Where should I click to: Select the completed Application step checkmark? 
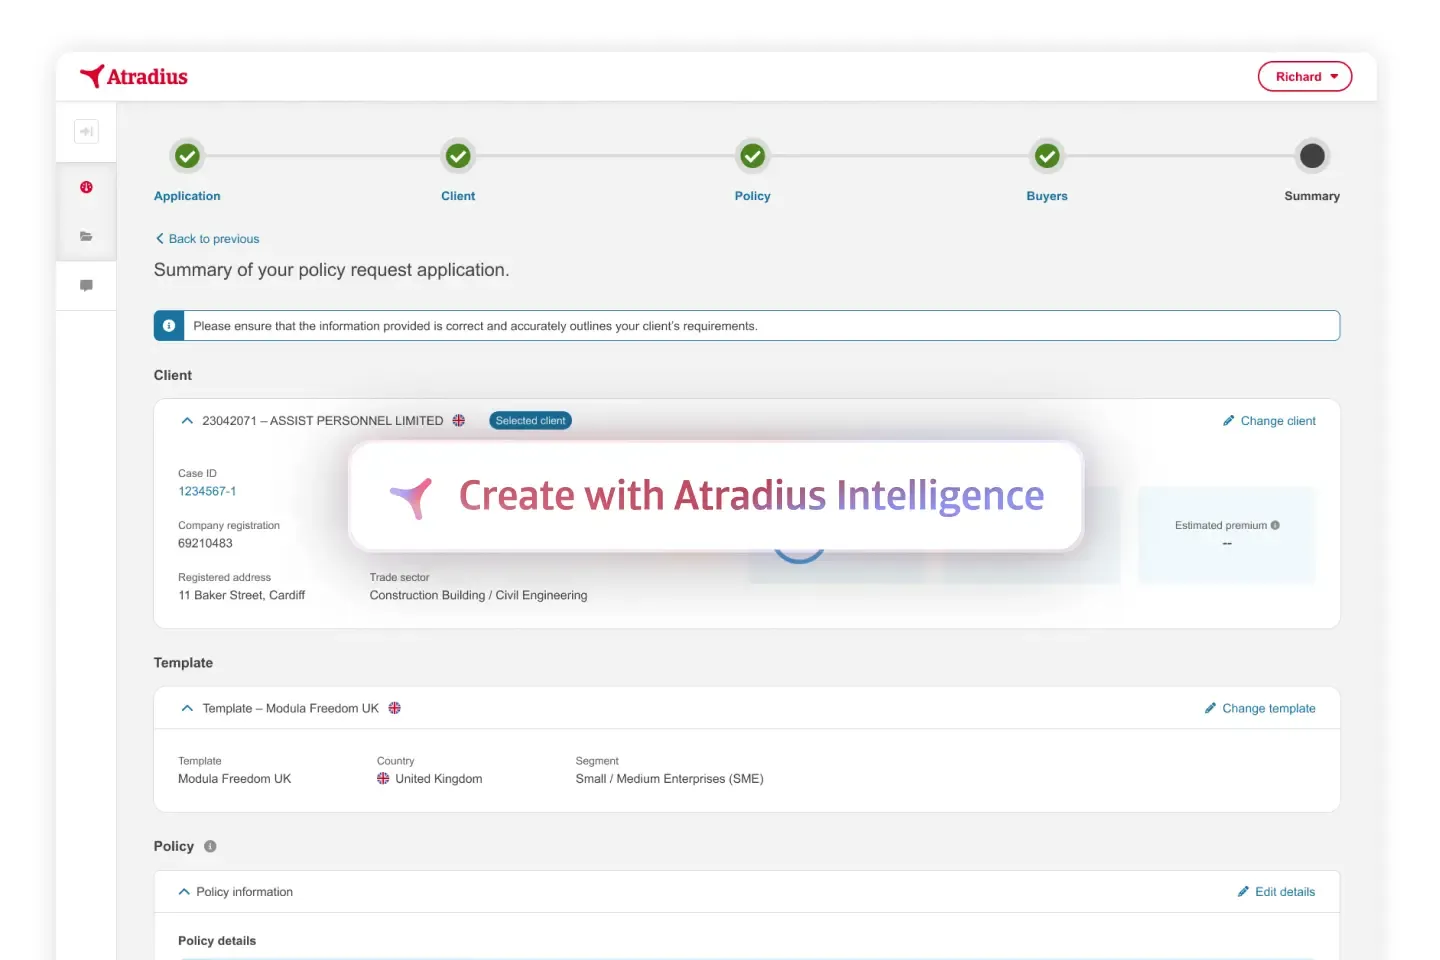point(187,156)
